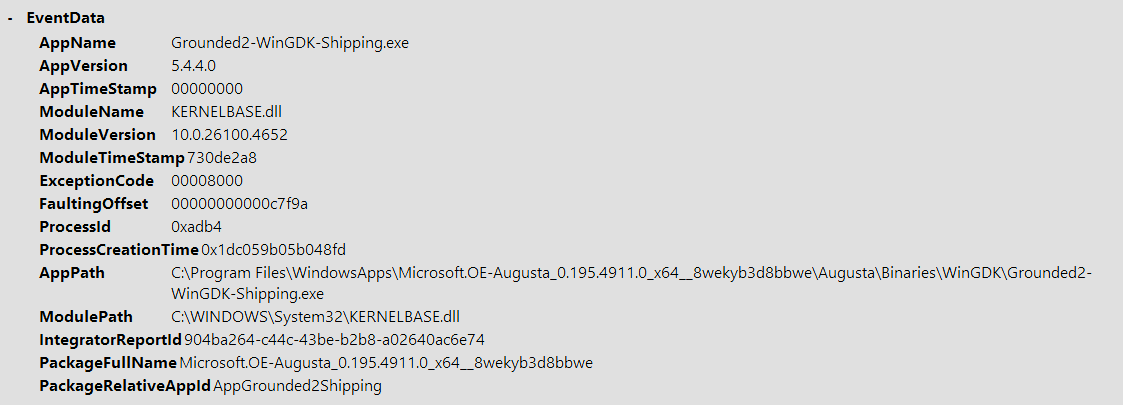Click the ExceptionCode field label
This screenshot has width=1123, height=405.
tap(97, 181)
